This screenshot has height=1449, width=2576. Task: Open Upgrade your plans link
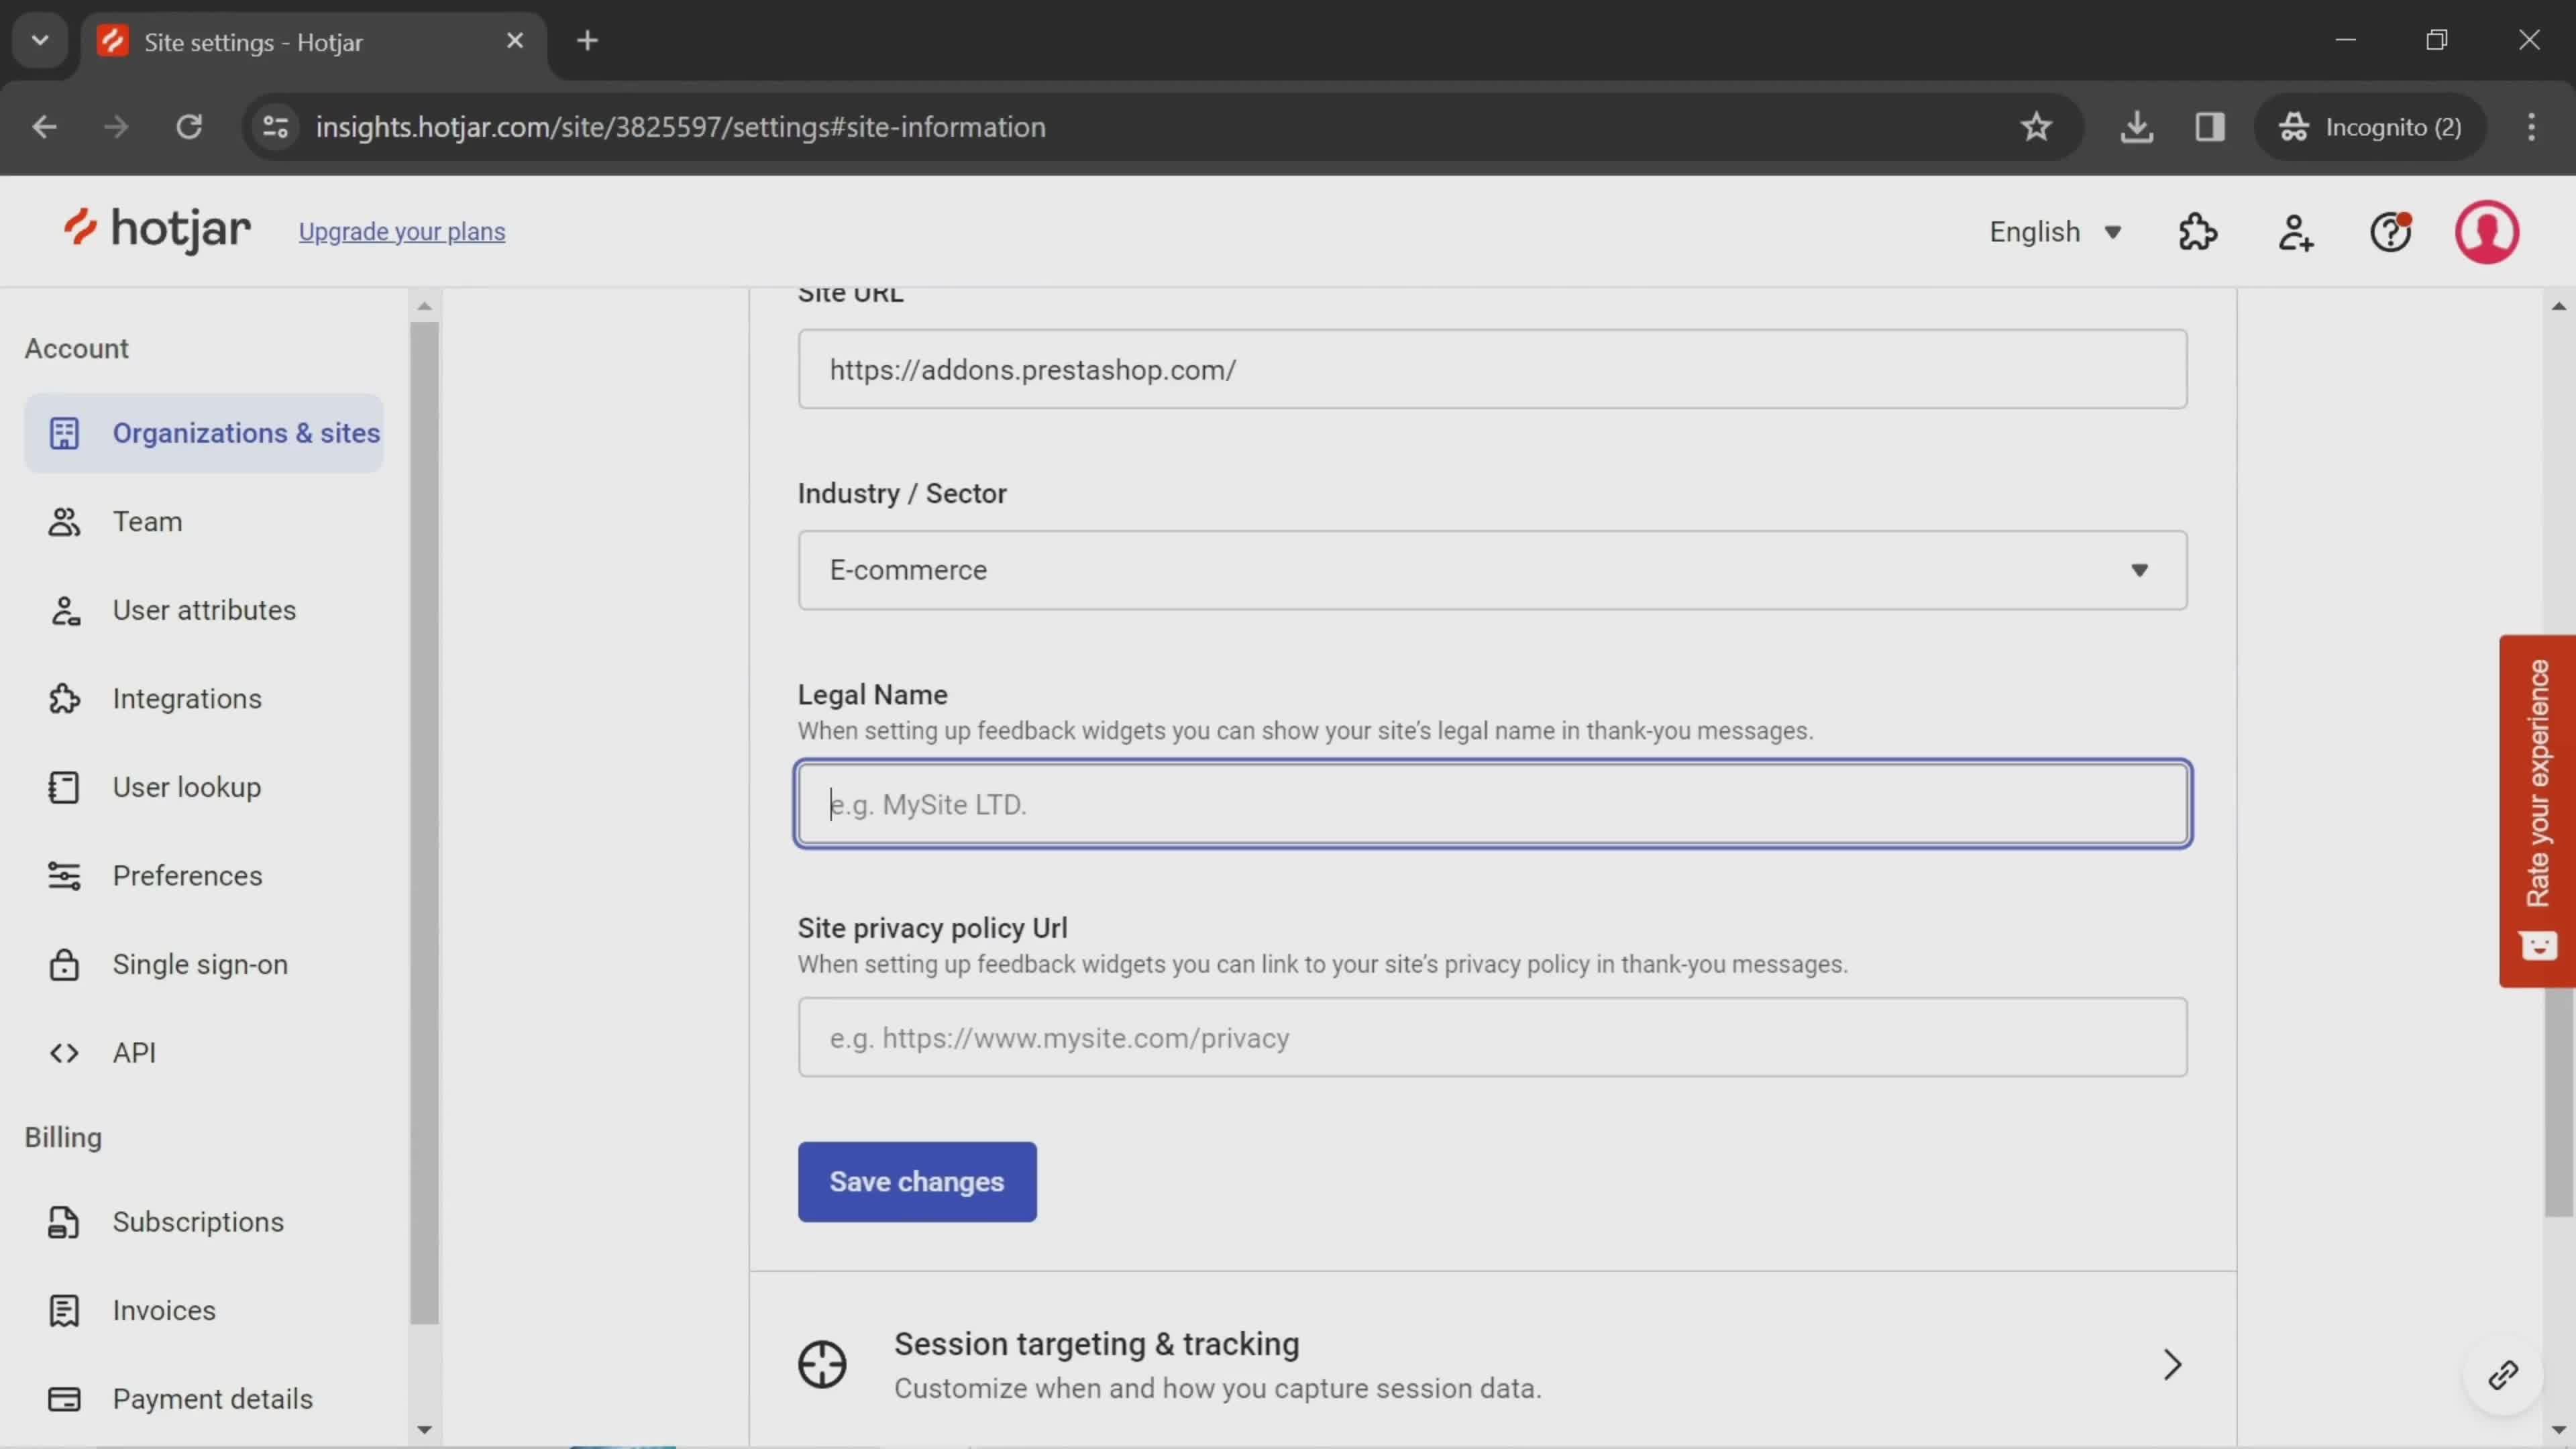(x=402, y=231)
